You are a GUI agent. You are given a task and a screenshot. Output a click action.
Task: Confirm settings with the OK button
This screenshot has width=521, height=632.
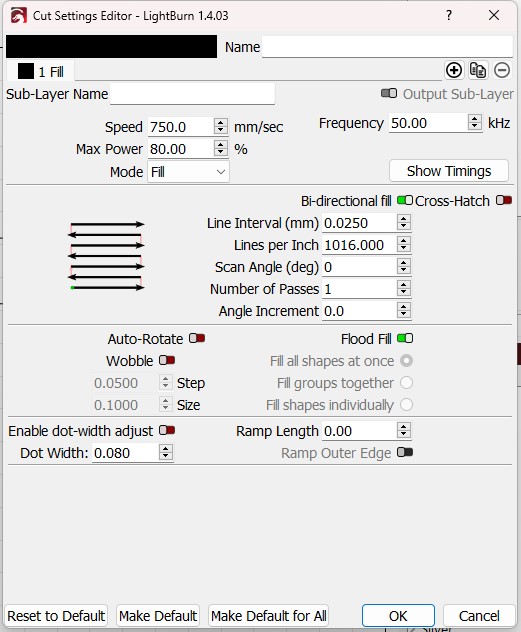[398, 616]
